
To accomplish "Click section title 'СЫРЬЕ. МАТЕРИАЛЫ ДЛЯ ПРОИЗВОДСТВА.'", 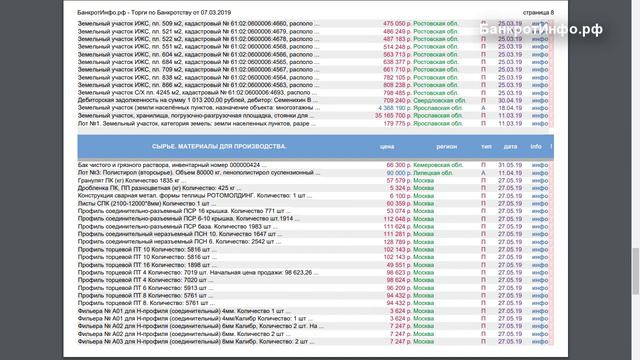I will pos(219,147).
